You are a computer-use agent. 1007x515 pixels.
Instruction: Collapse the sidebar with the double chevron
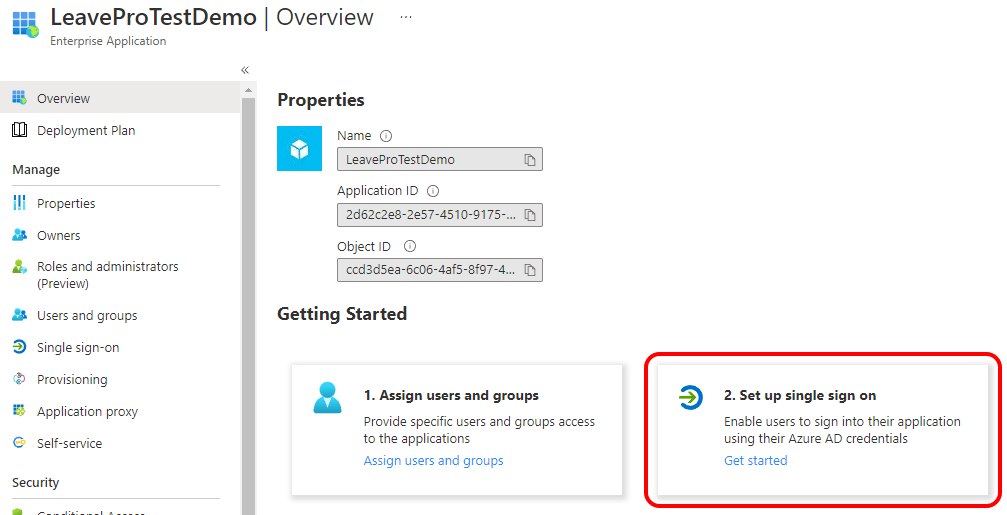click(x=245, y=70)
